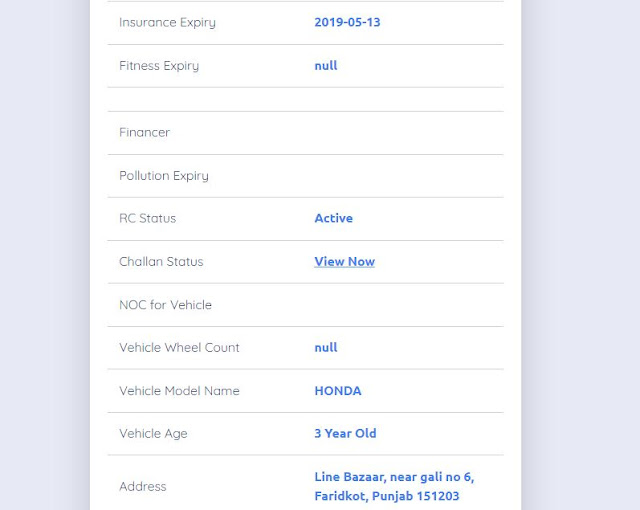The height and width of the screenshot is (510, 640).
Task: Click the Pollution Expiry label
Action: click(x=164, y=176)
